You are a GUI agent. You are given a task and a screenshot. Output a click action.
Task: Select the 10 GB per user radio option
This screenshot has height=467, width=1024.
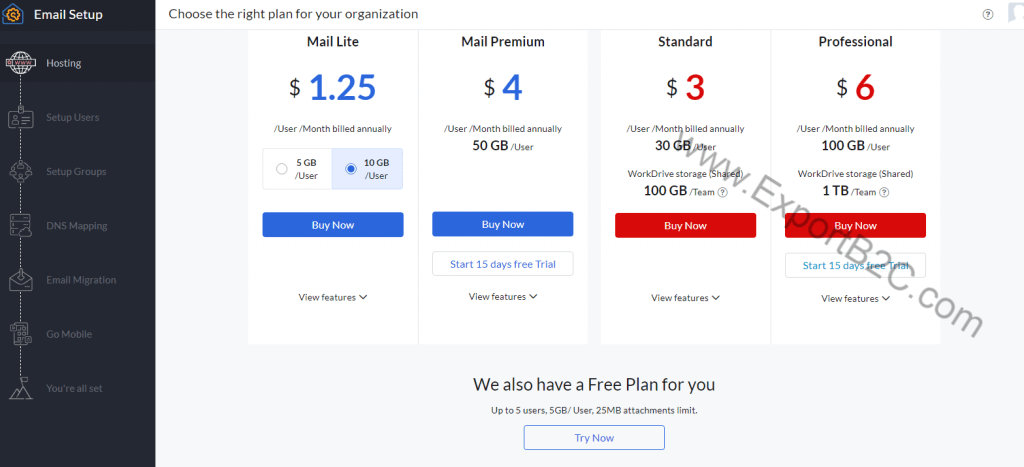point(350,169)
